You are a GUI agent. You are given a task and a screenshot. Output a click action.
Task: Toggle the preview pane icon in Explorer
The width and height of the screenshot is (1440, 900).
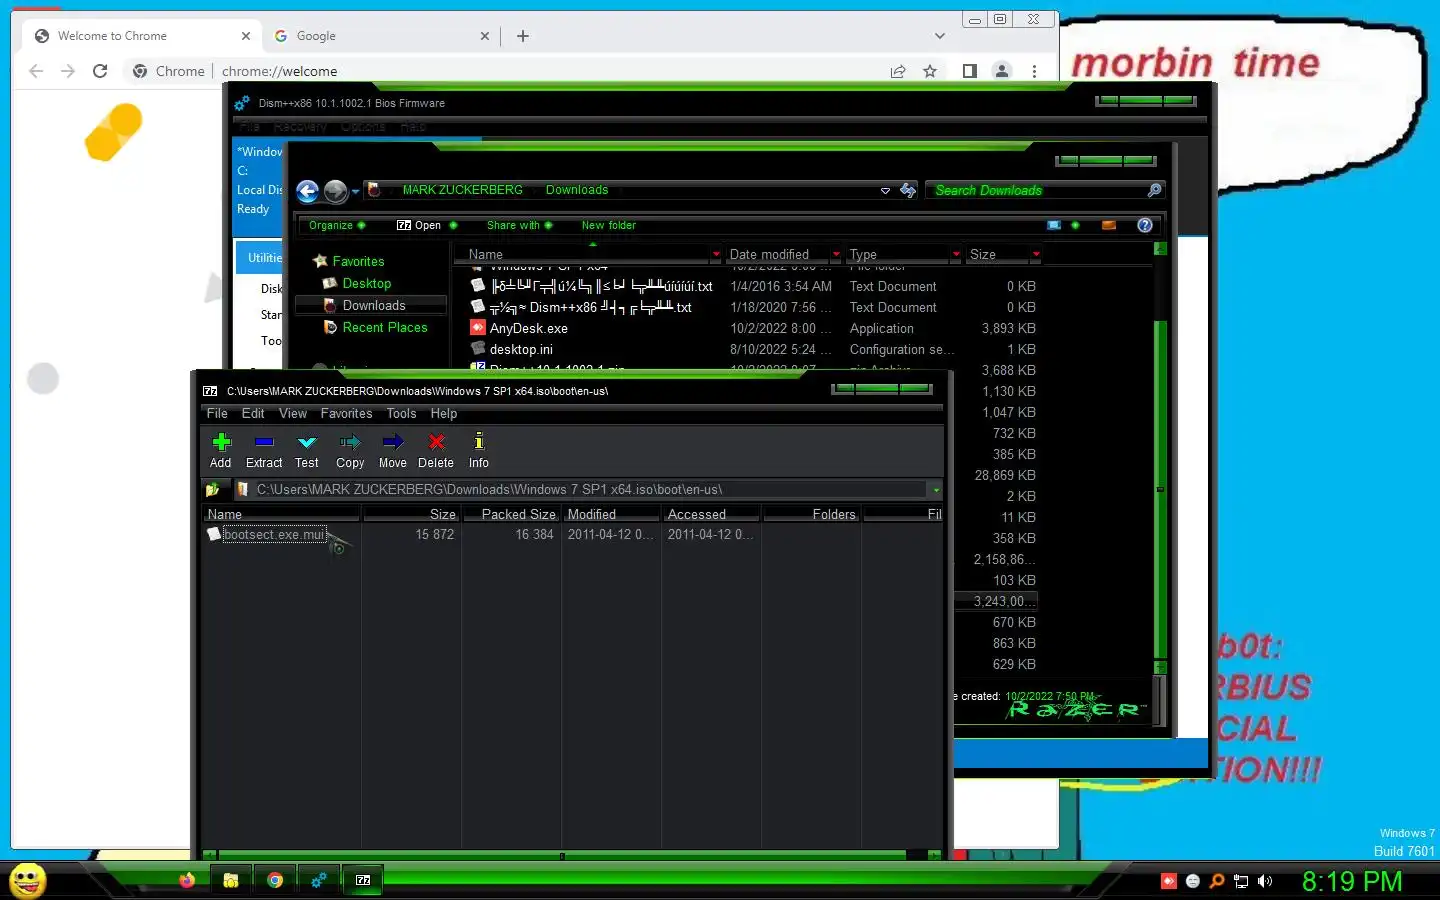[1108, 225]
